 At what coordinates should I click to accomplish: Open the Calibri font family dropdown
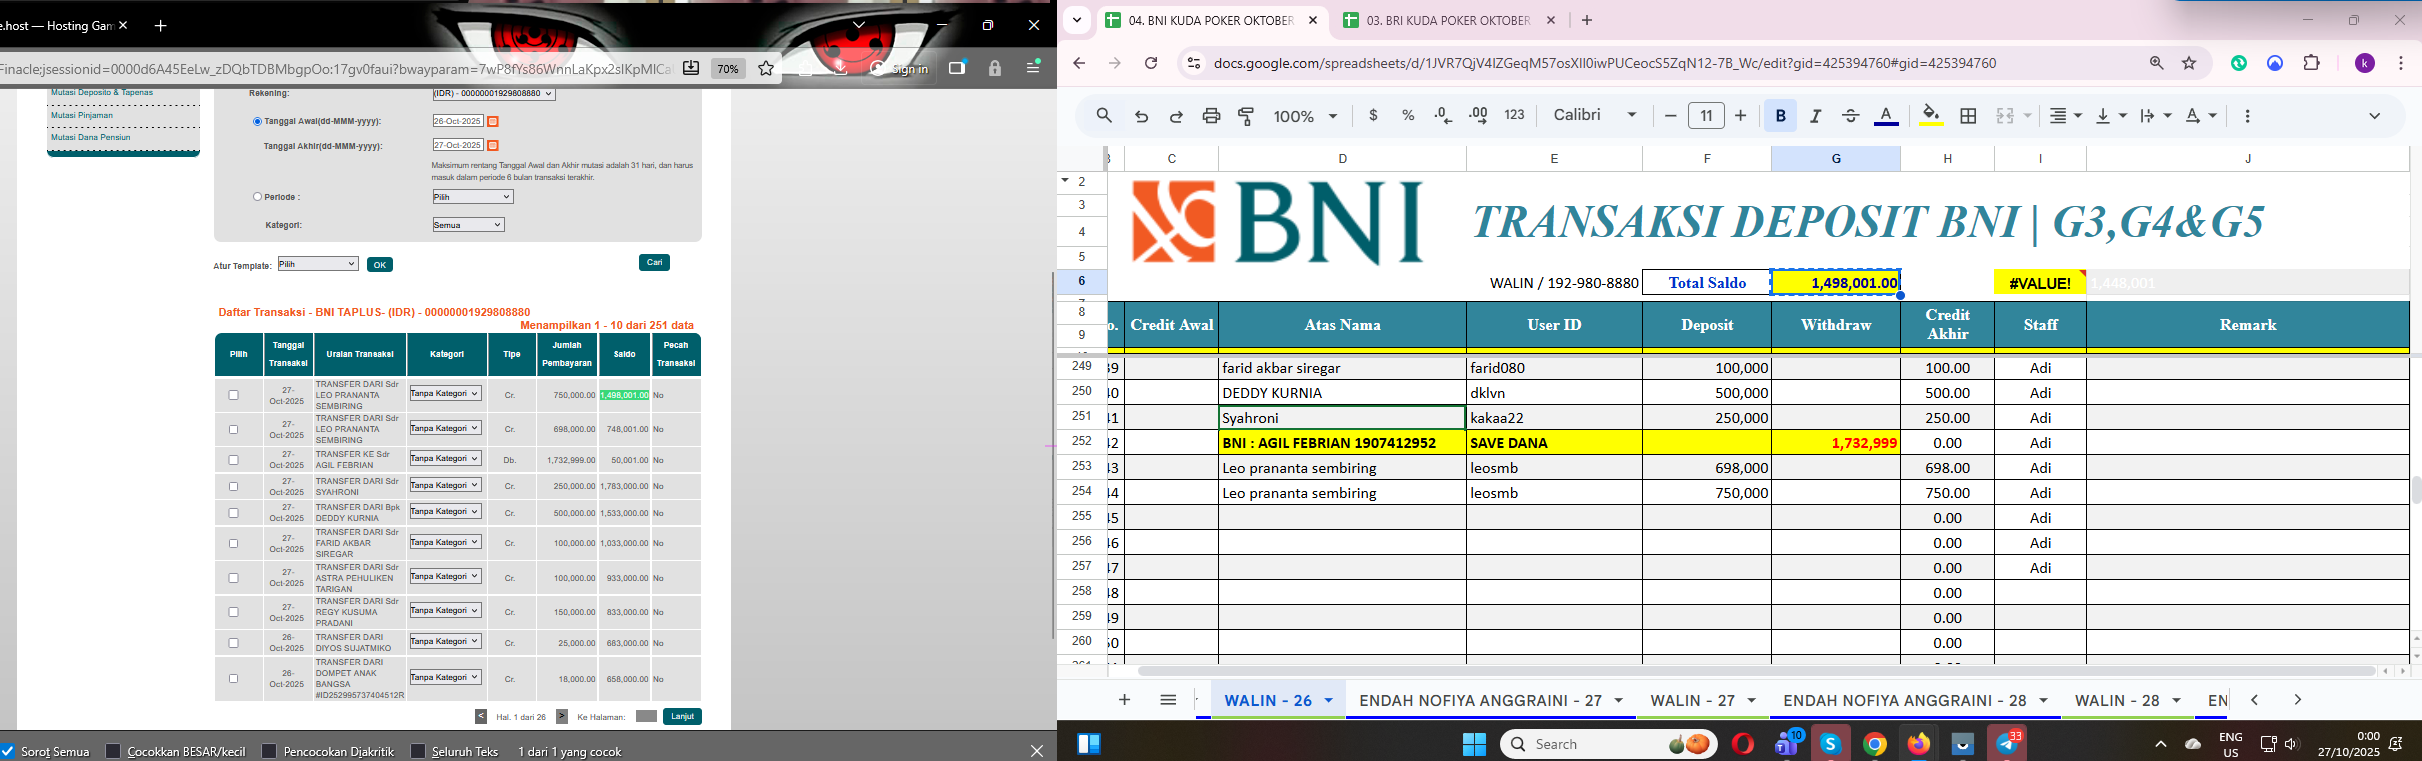click(x=1594, y=115)
